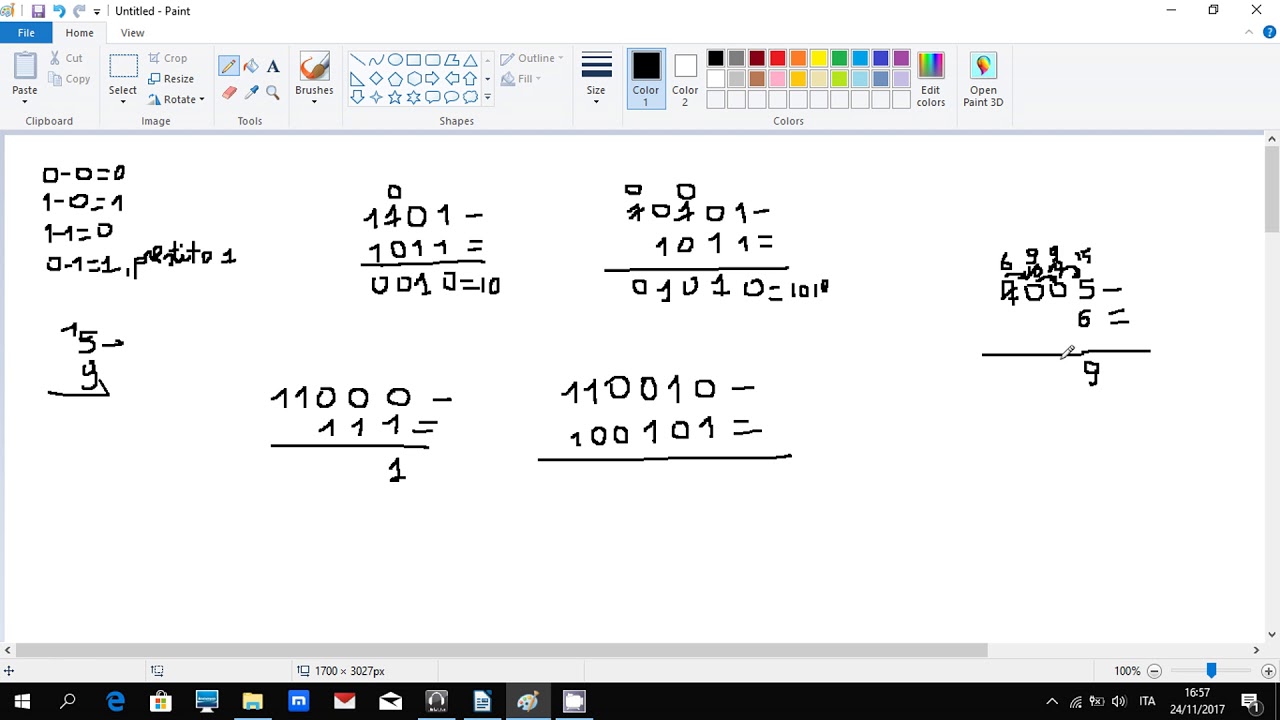The image size is (1280, 720).
Task: Open Microsoft Edge from the taskbar
Action: click(x=115, y=701)
